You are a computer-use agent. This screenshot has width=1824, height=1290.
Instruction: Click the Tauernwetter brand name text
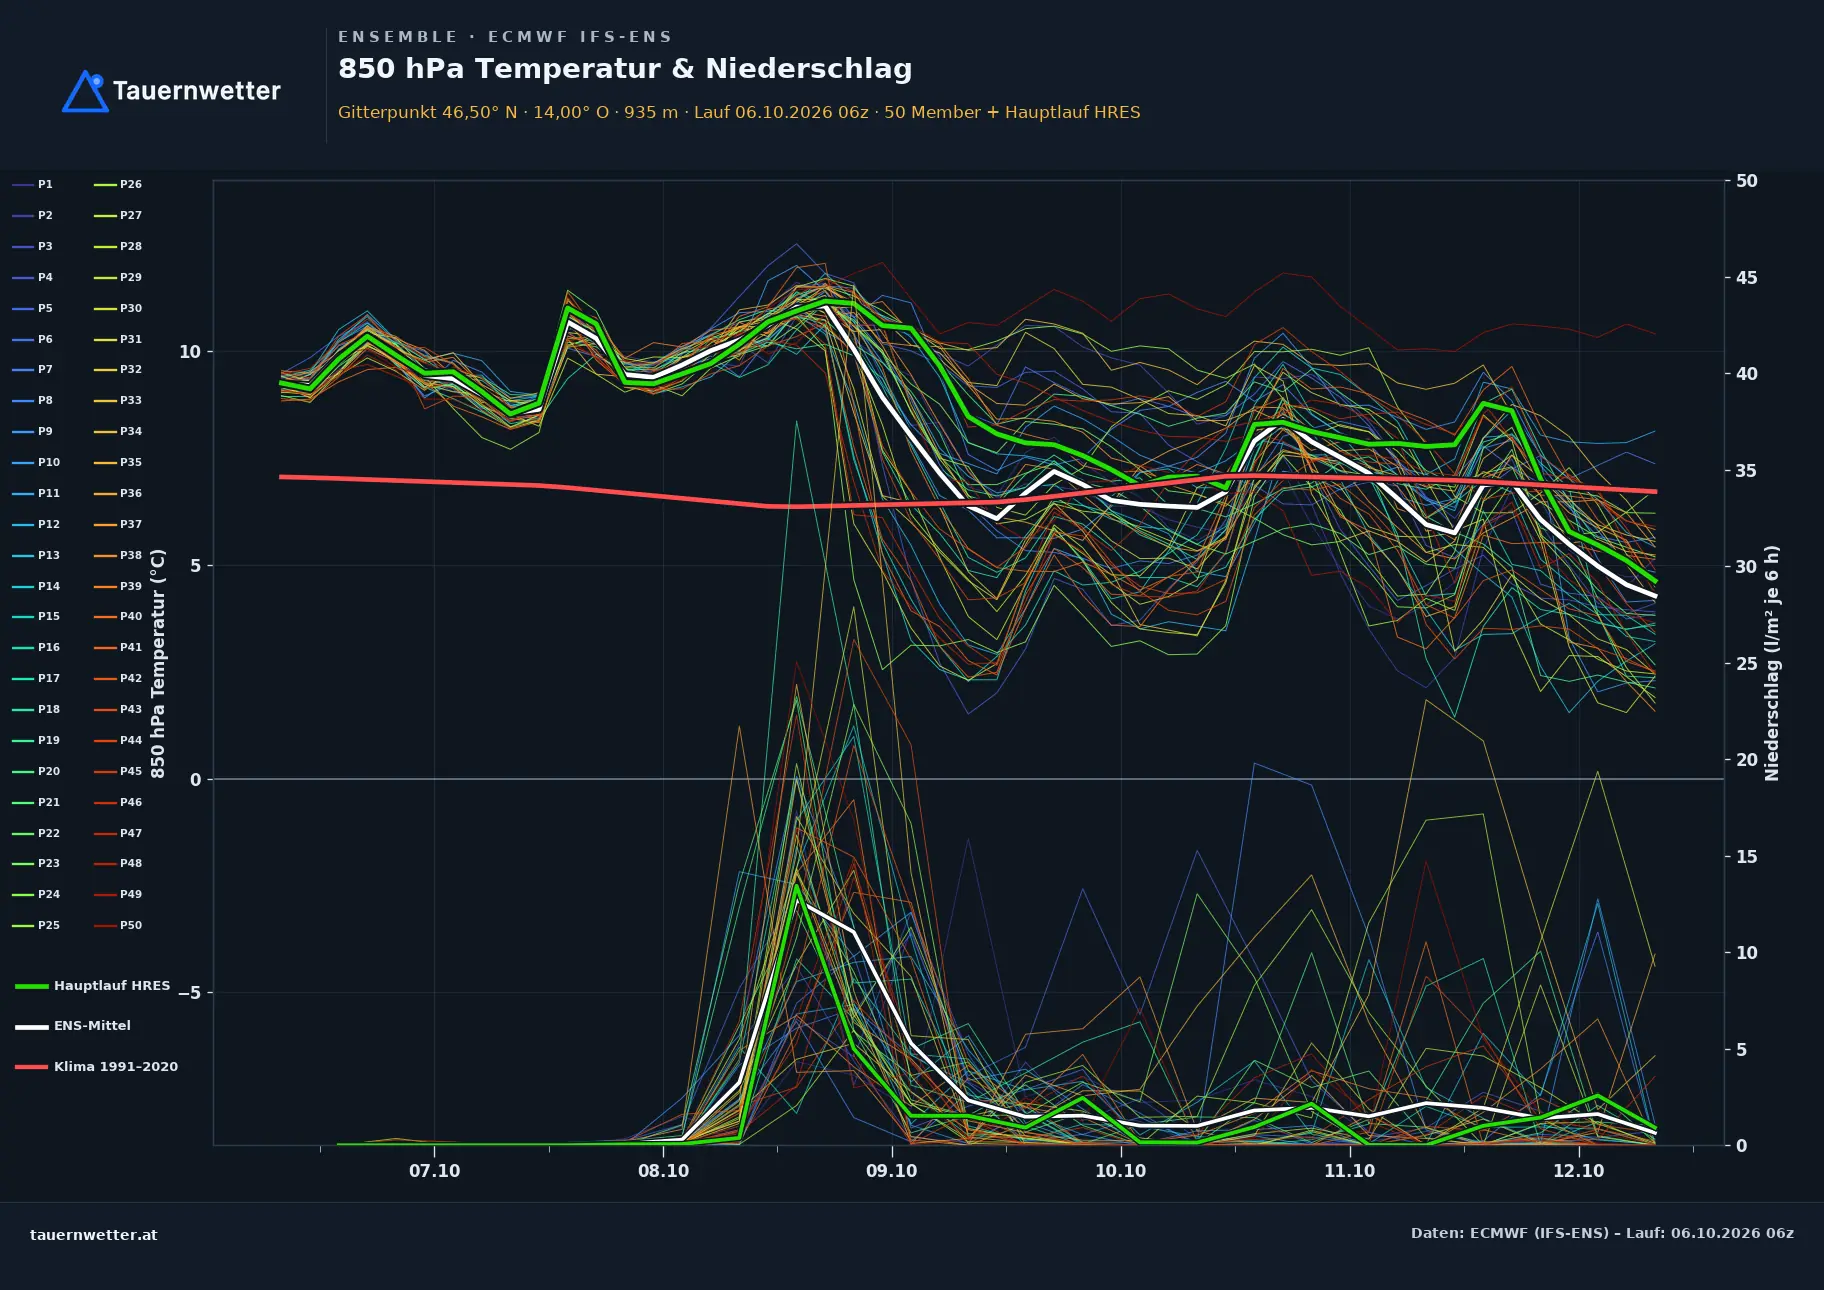coord(196,91)
